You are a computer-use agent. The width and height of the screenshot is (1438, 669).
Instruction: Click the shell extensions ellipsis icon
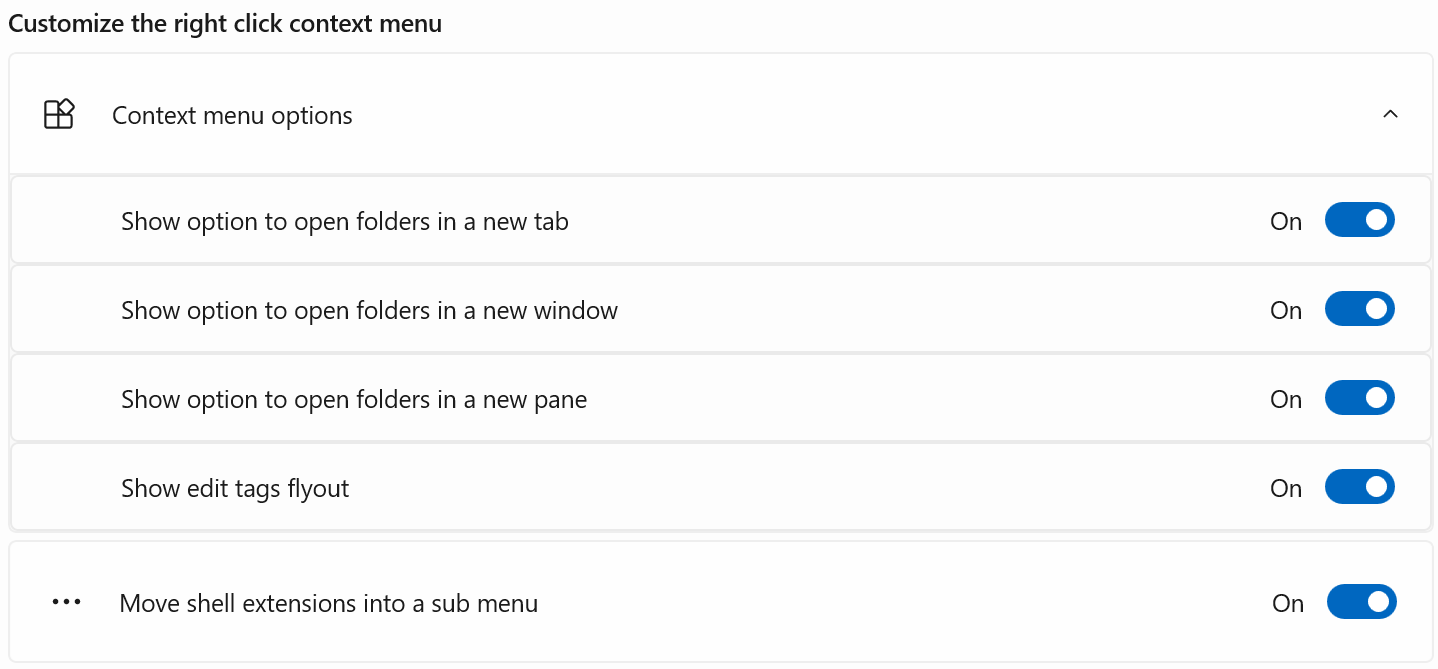[x=67, y=602]
